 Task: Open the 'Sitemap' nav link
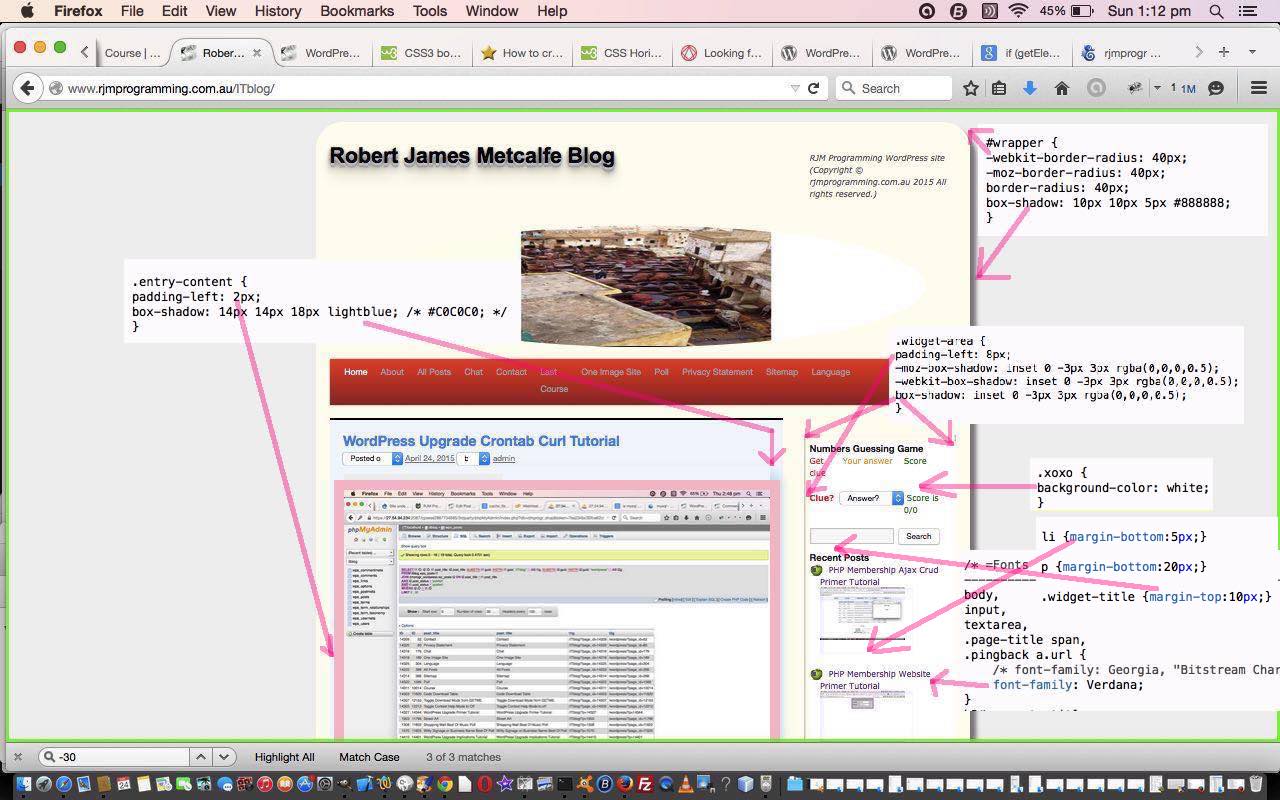pyautogui.click(x=782, y=372)
